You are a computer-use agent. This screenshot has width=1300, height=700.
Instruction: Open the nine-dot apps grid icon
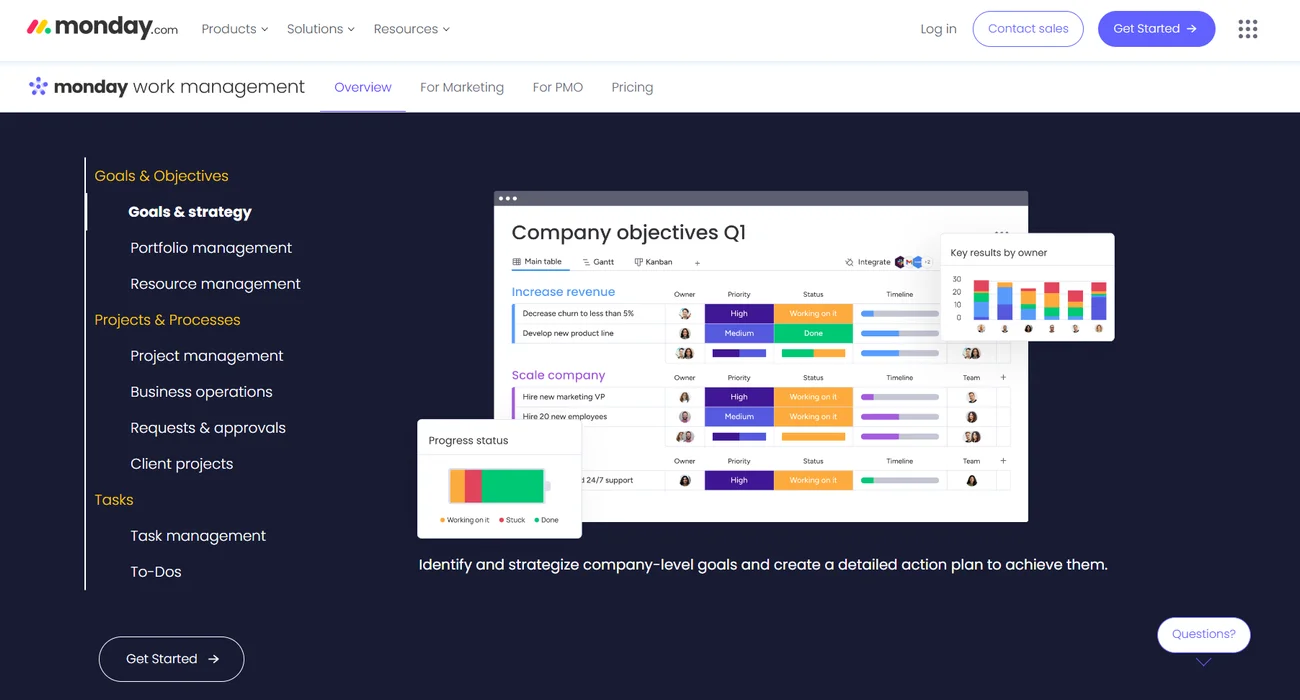click(x=1247, y=29)
